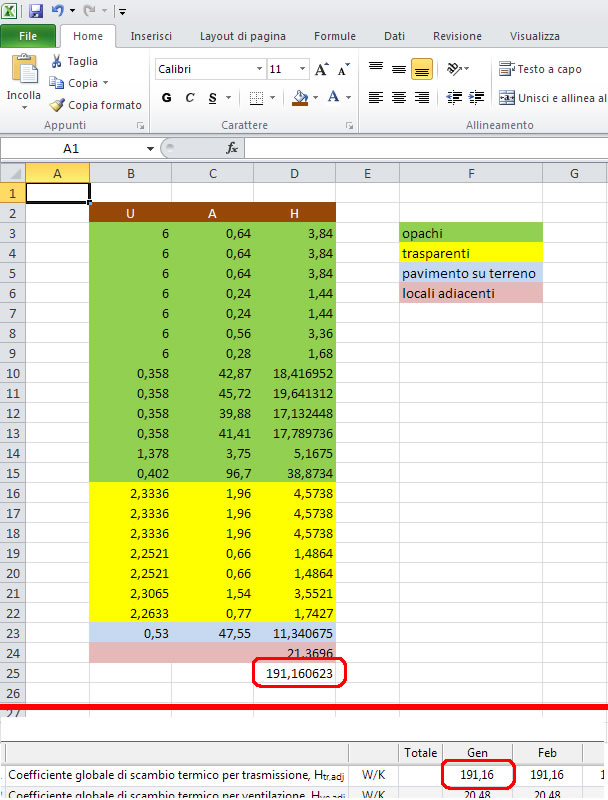The height and width of the screenshot is (800, 608).
Task: Click the Copia copy icon
Action: click(x=56, y=83)
